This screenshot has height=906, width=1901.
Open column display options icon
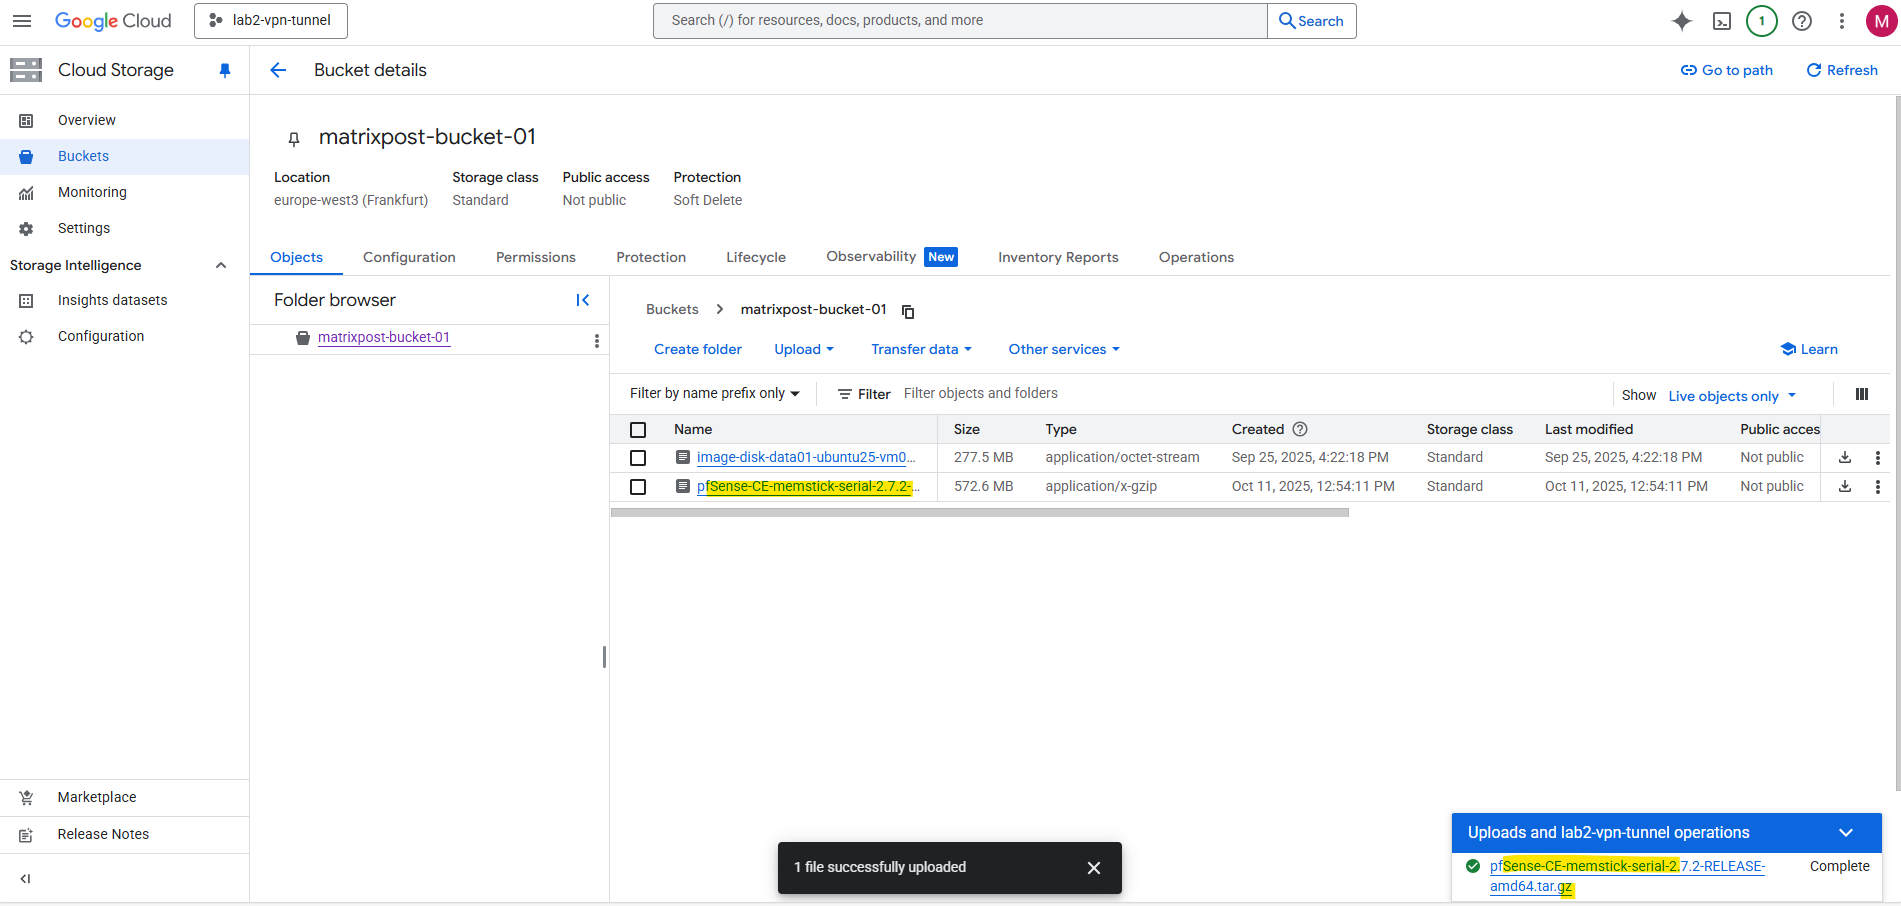point(1861,394)
